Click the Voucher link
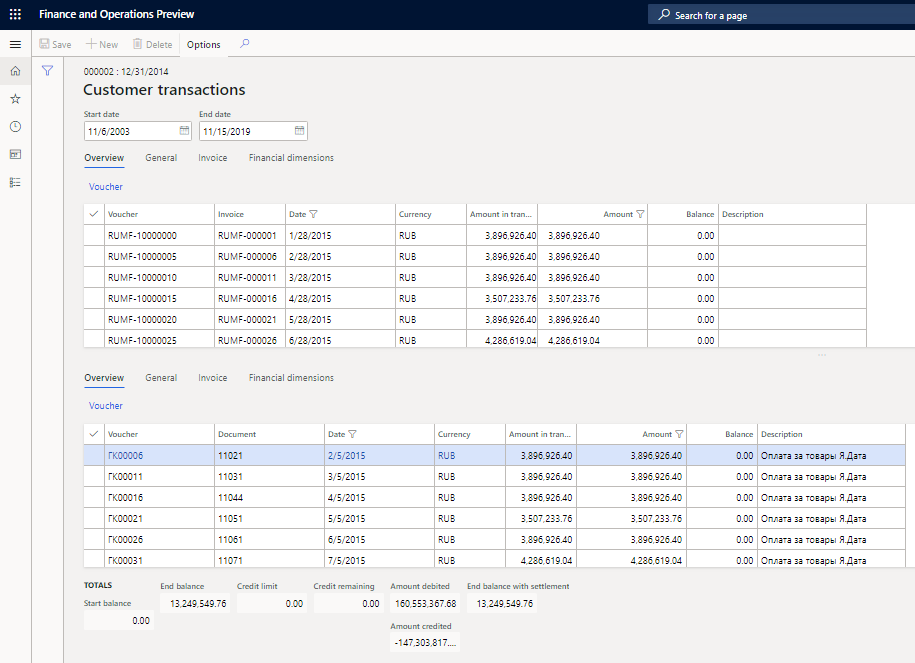Viewport: 915px width, 663px height. (x=105, y=186)
